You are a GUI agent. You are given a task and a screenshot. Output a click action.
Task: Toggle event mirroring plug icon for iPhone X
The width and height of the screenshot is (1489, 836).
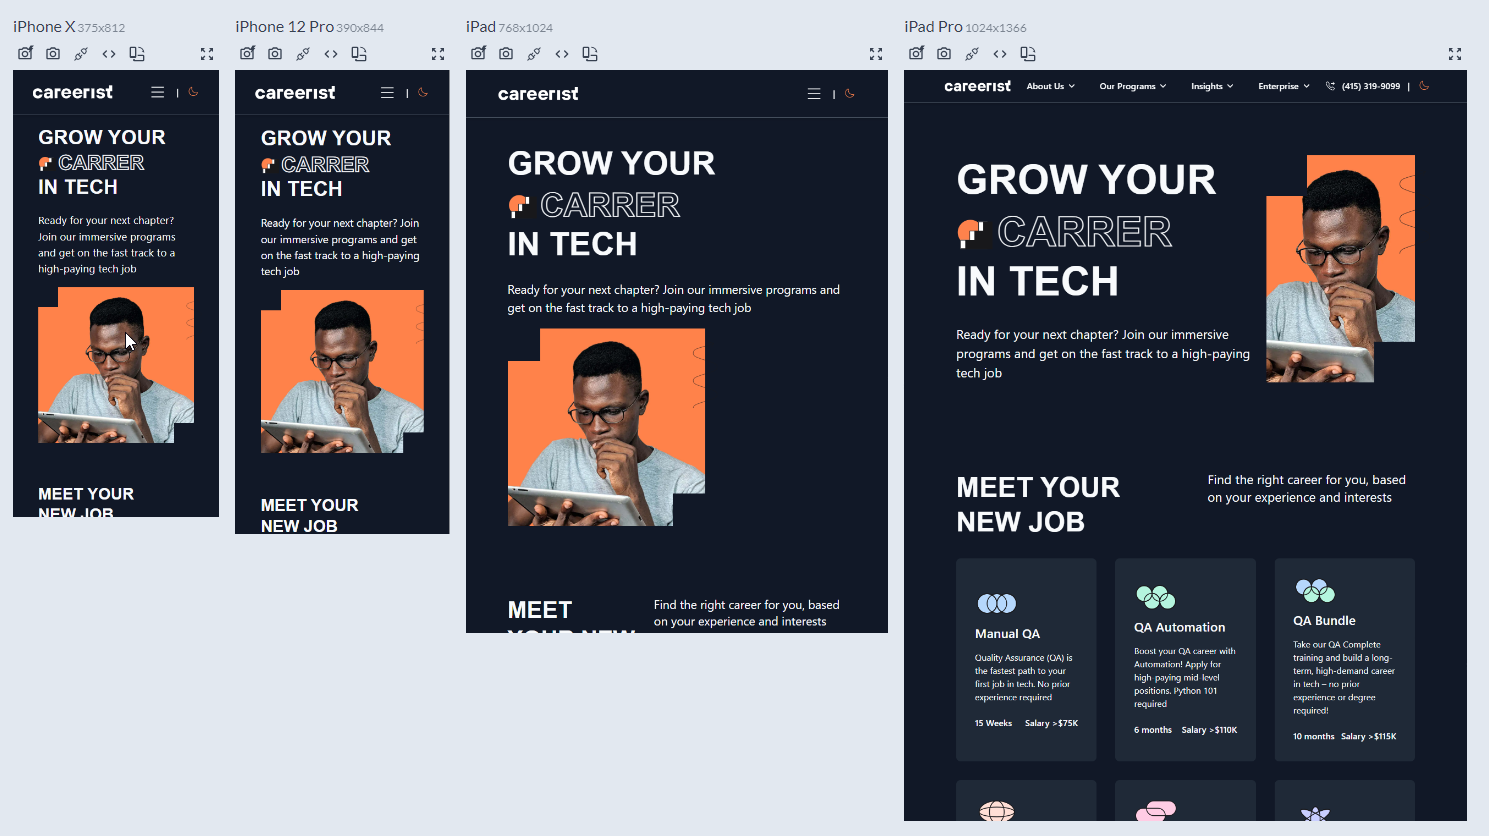pos(81,54)
